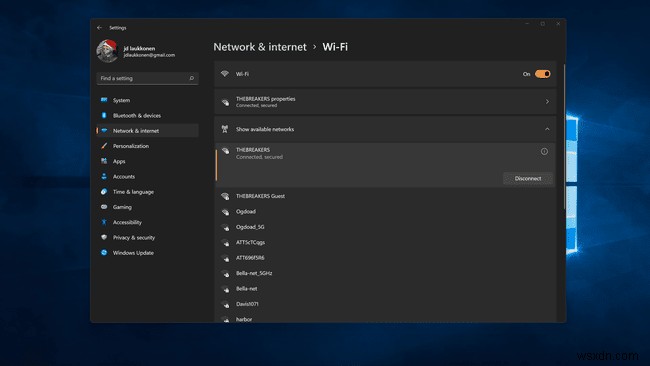Open Time & language settings
This screenshot has width=650, height=366.
pyautogui.click(x=148, y=192)
